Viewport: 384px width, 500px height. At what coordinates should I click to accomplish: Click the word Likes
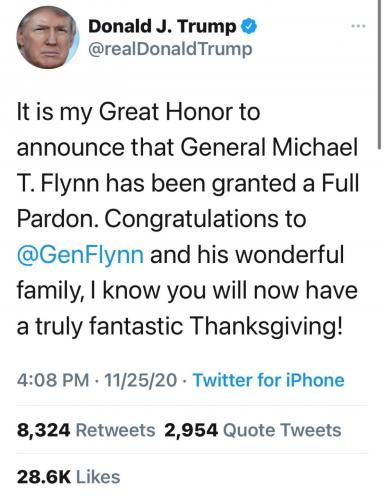click(x=98, y=477)
